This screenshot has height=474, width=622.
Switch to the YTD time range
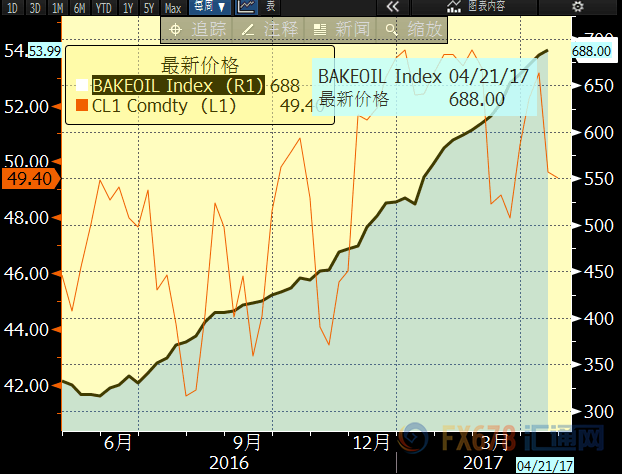click(101, 7)
